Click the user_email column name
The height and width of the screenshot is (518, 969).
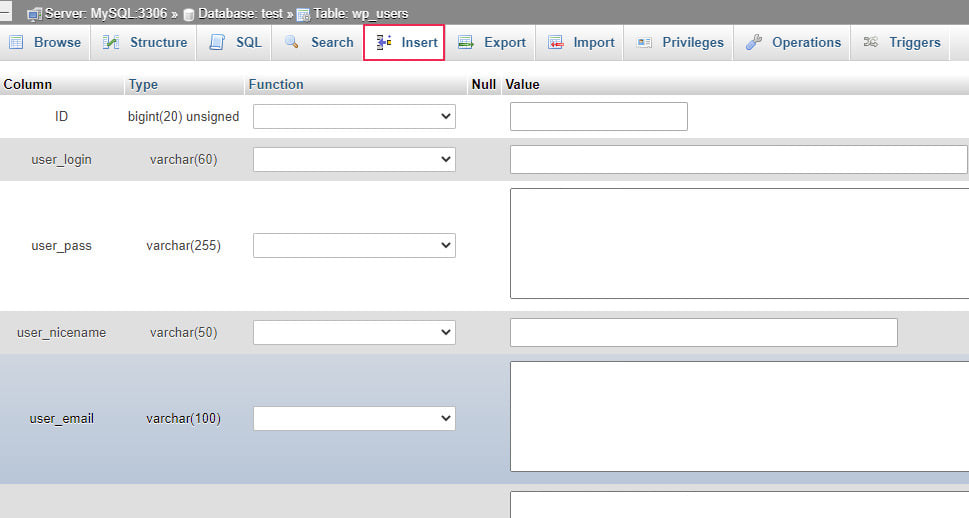pyautogui.click(x=61, y=418)
